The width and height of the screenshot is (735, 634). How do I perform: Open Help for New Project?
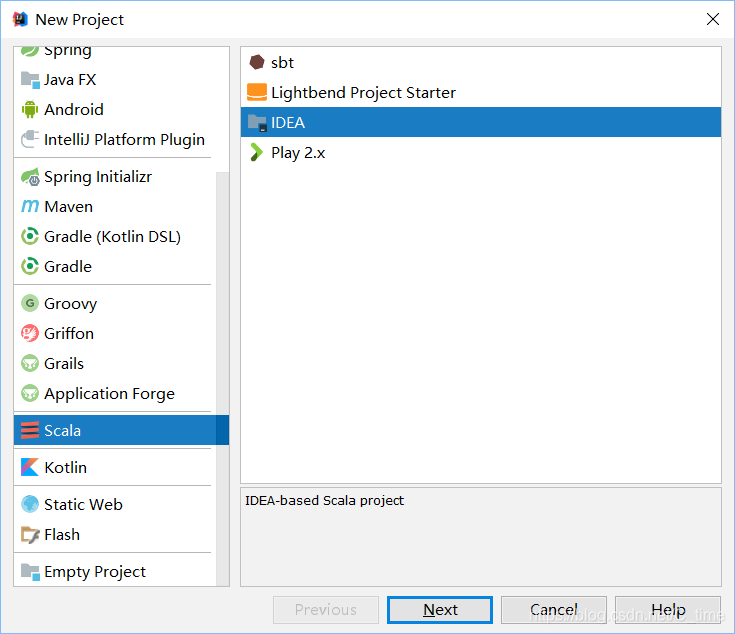(668, 610)
